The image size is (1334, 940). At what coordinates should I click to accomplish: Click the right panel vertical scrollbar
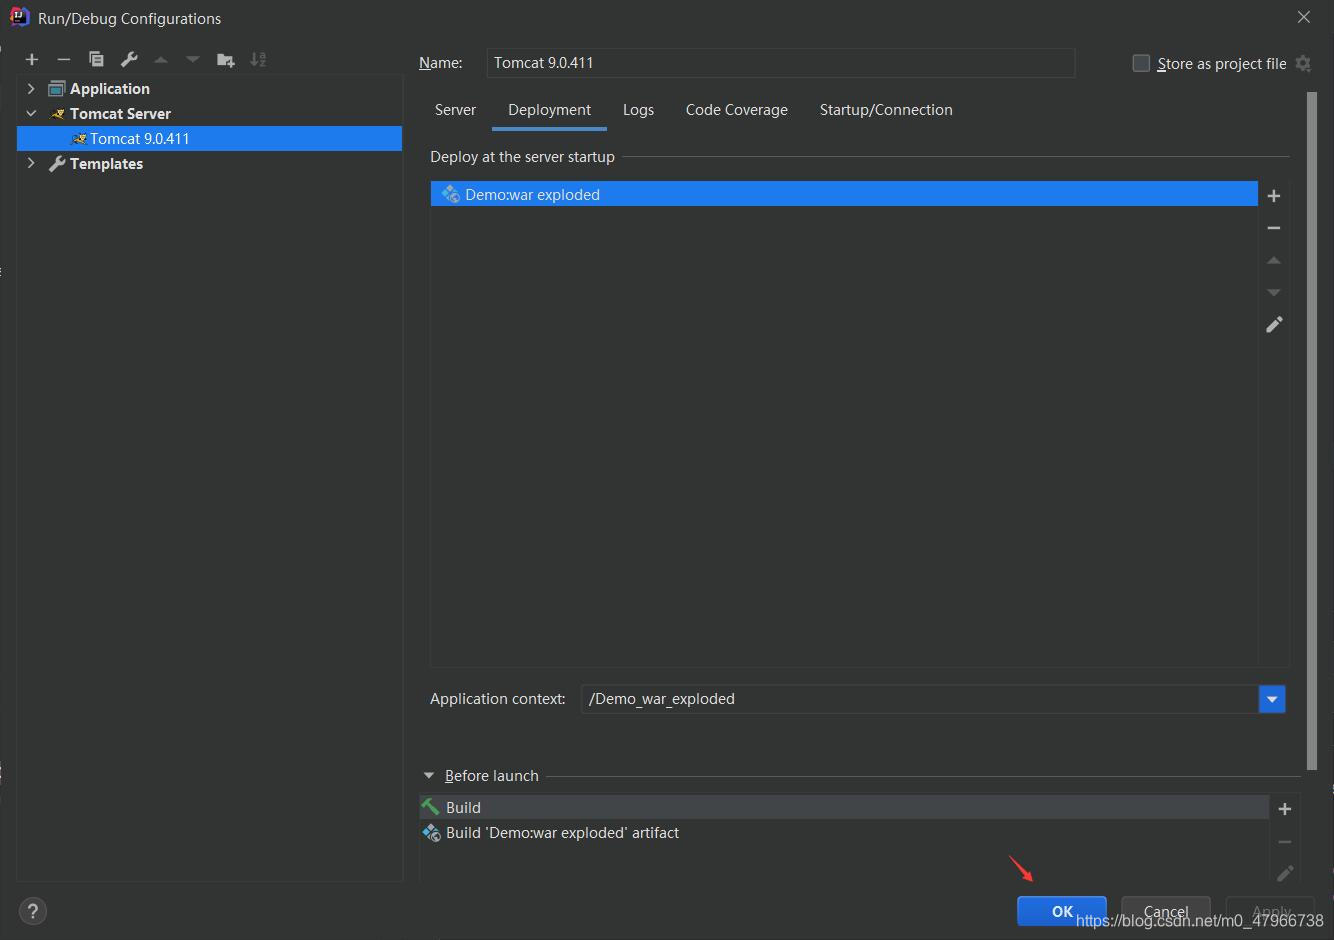tap(1312, 430)
